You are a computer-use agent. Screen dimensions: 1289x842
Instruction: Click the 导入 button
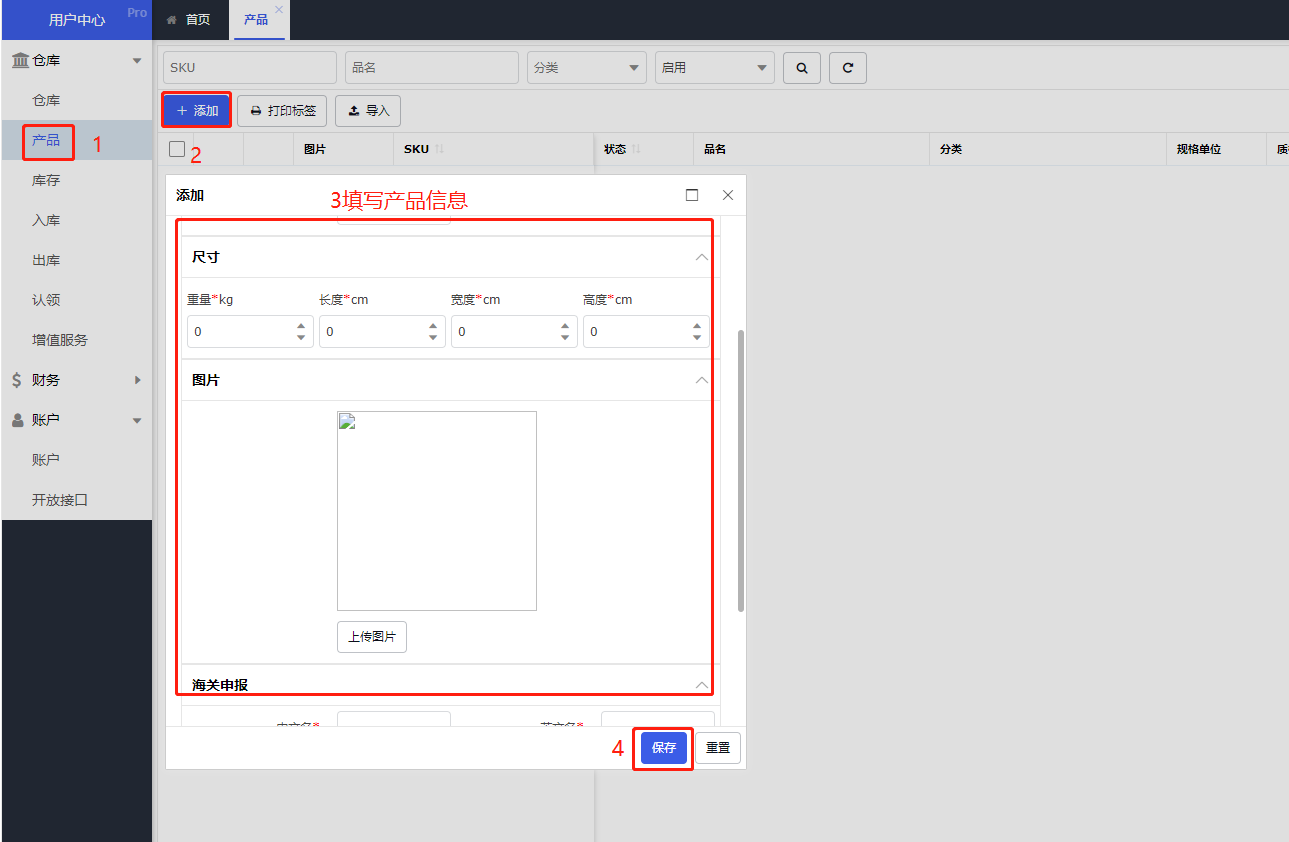click(x=368, y=111)
